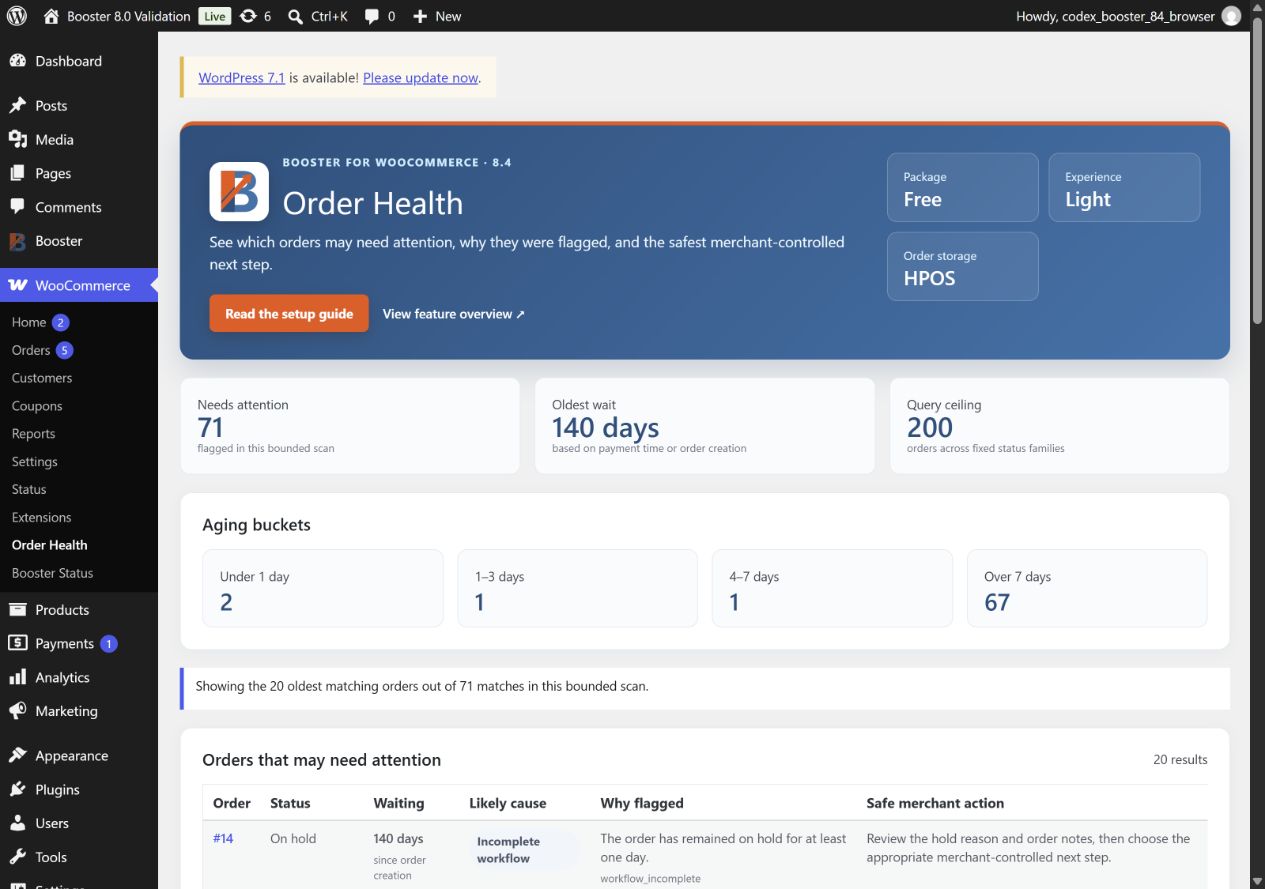Click the Needs attention 71 card
This screenshot has height=889, width=1265.
[350, 425]
